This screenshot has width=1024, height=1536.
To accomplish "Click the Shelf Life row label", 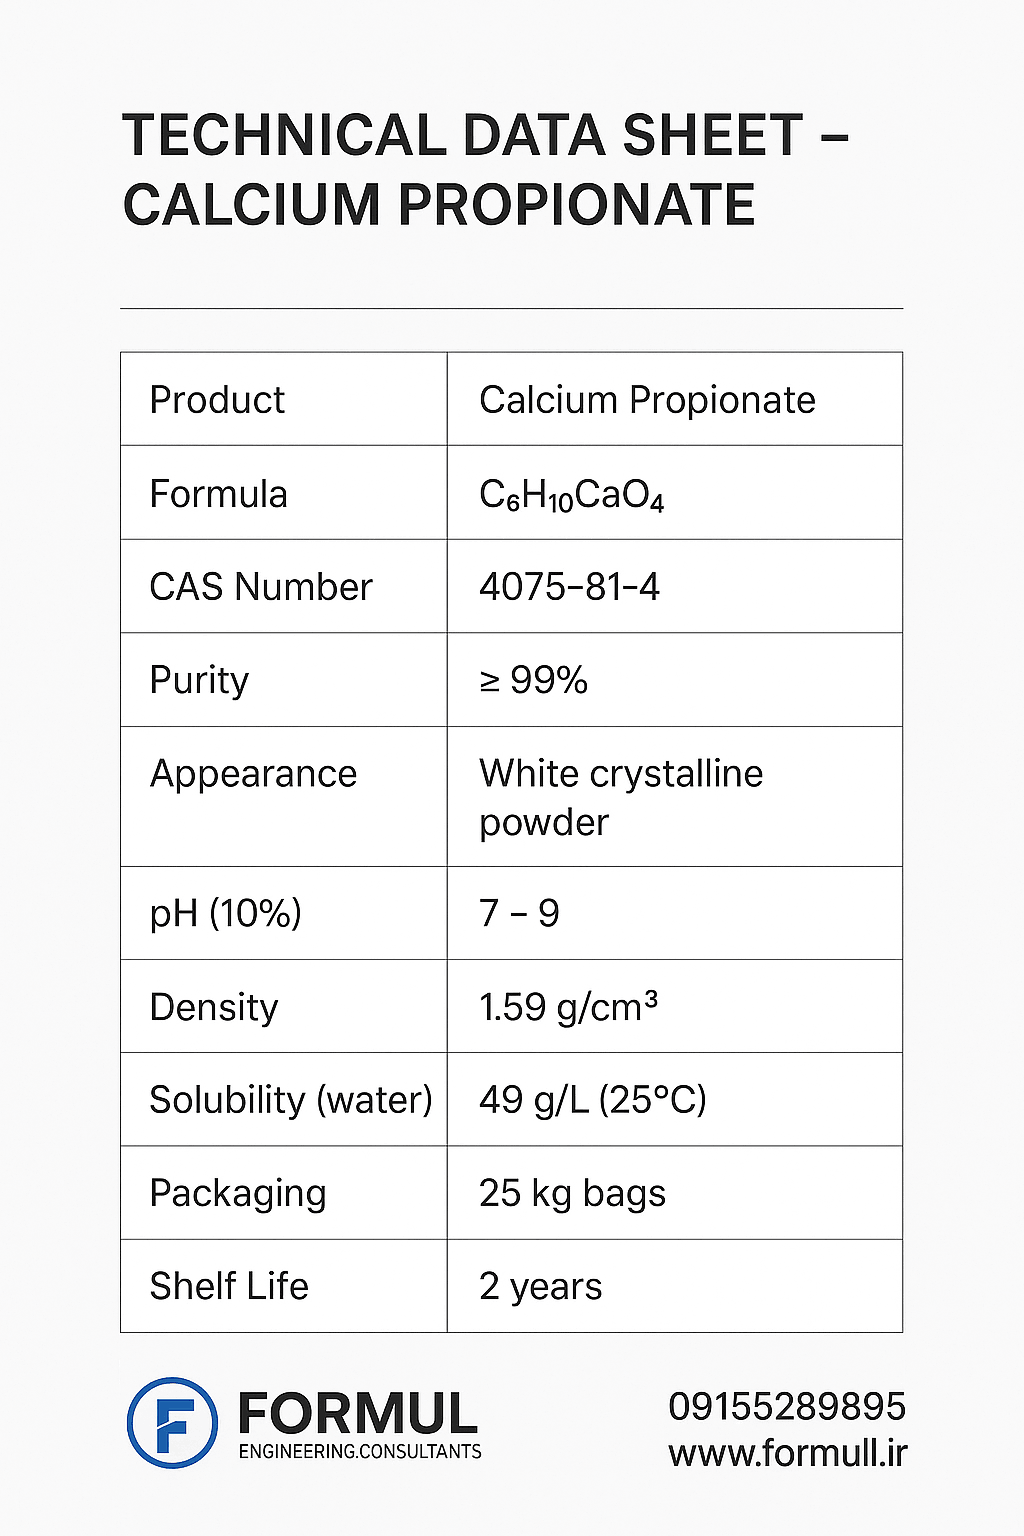I will tap(229, 1286).
